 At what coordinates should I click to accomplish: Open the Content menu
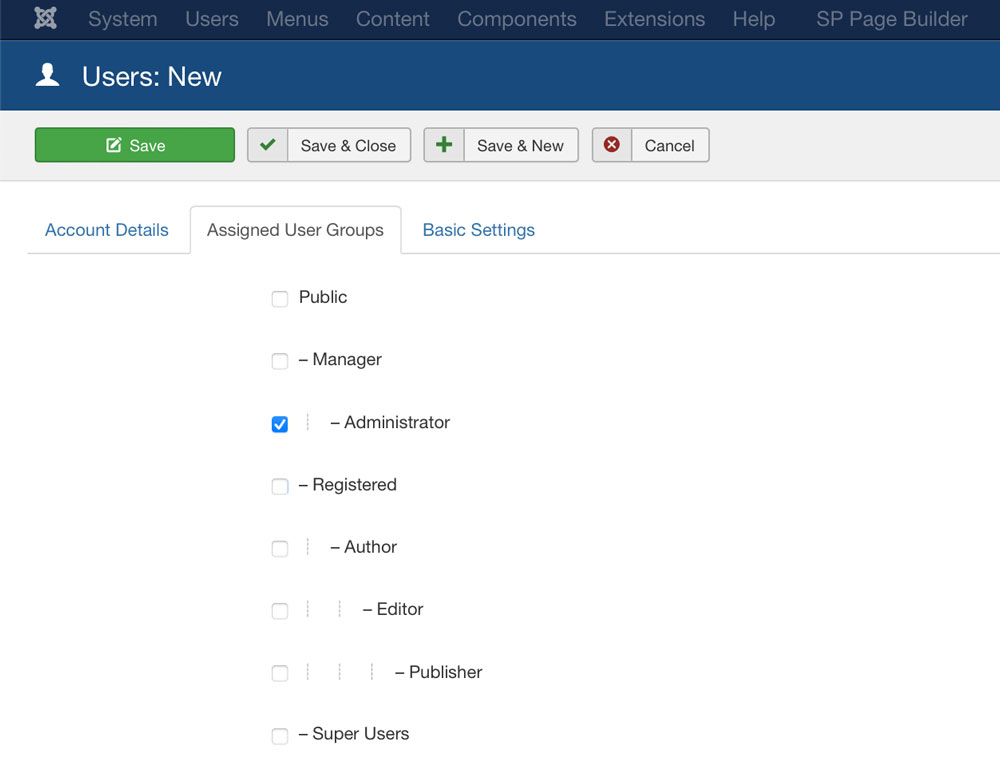392,19
